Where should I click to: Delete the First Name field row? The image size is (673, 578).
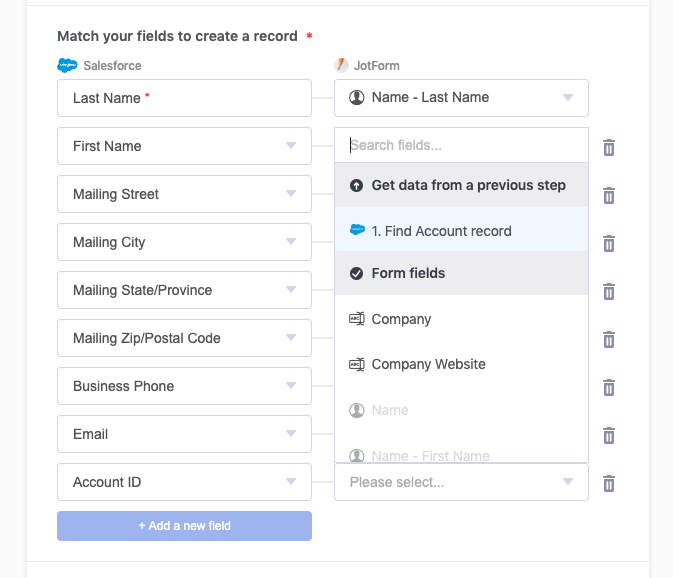(x=608, y=148)
